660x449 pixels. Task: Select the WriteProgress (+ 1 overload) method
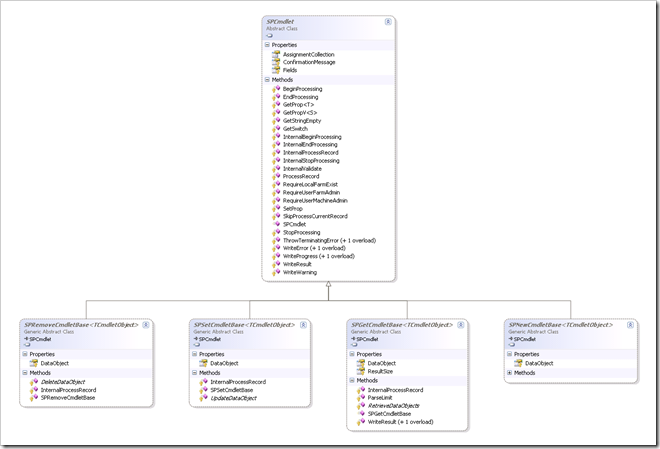pos(319,256)
